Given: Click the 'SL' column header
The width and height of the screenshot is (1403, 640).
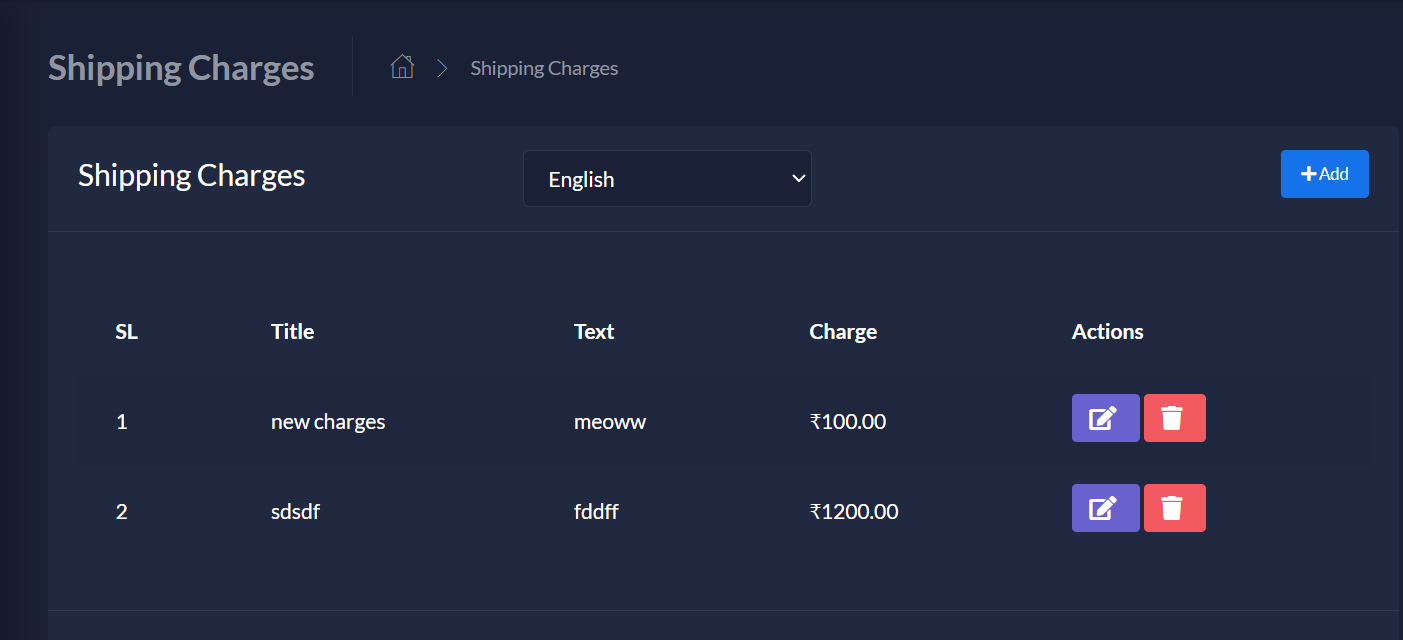Looking at the screenshot, I should 126,331.
